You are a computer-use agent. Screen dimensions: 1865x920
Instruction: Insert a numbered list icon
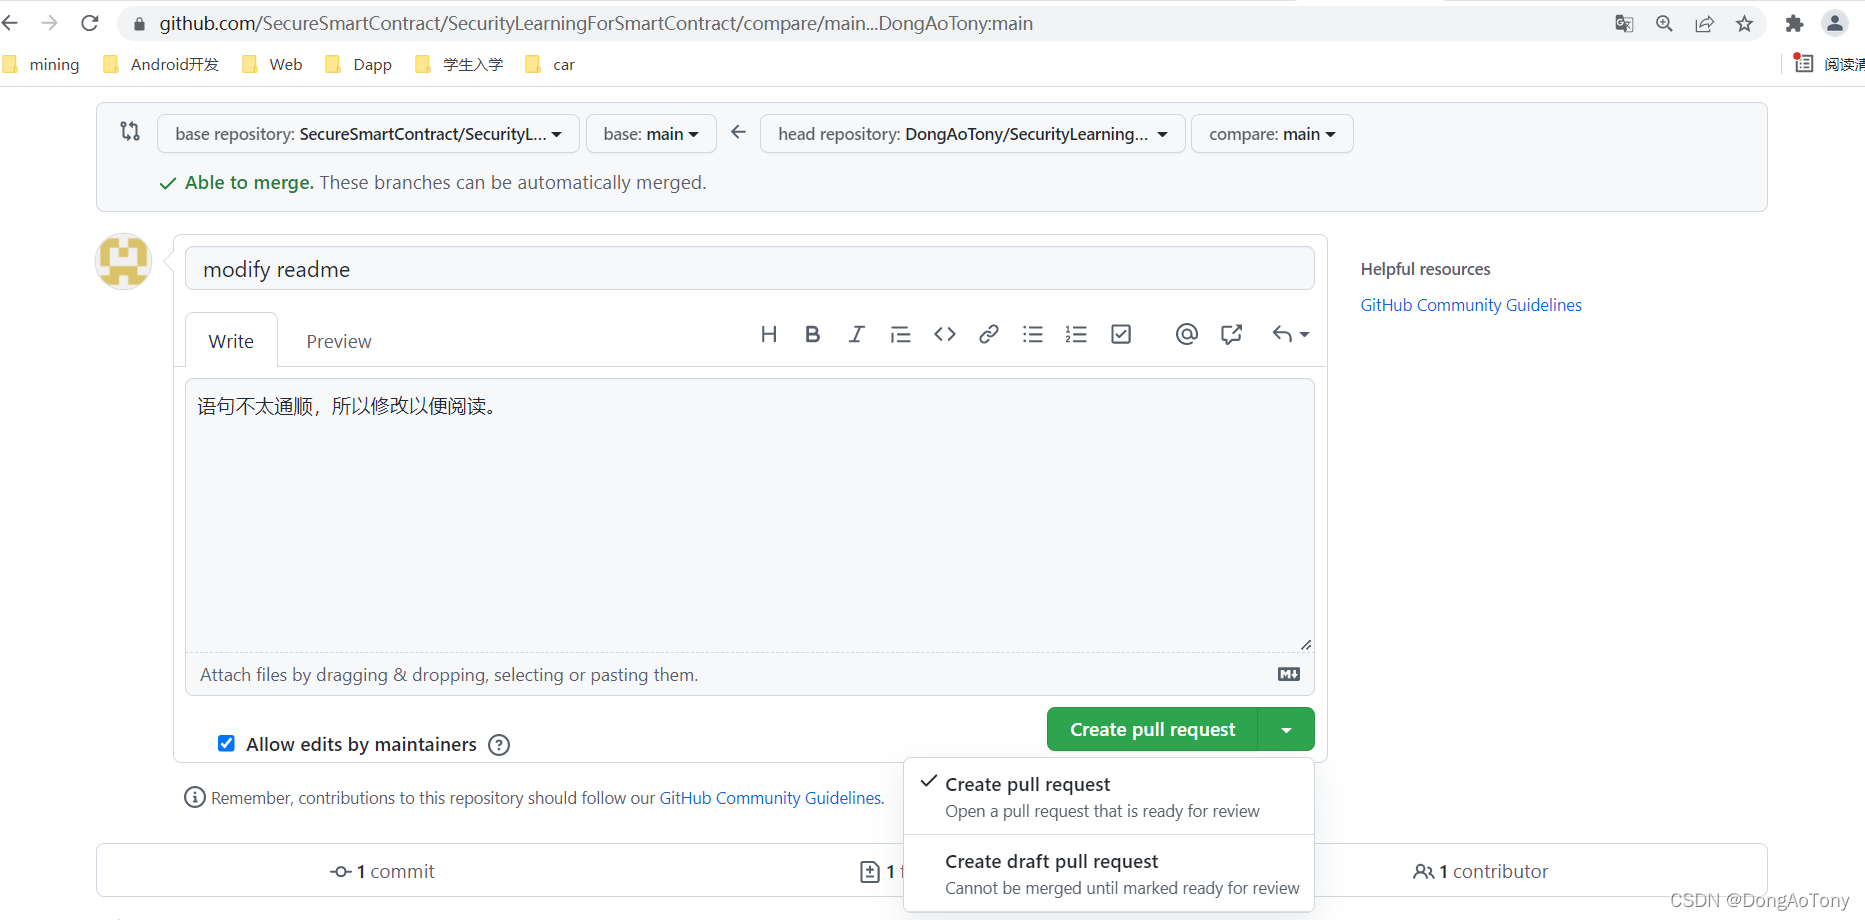[x=1076, y=334]
